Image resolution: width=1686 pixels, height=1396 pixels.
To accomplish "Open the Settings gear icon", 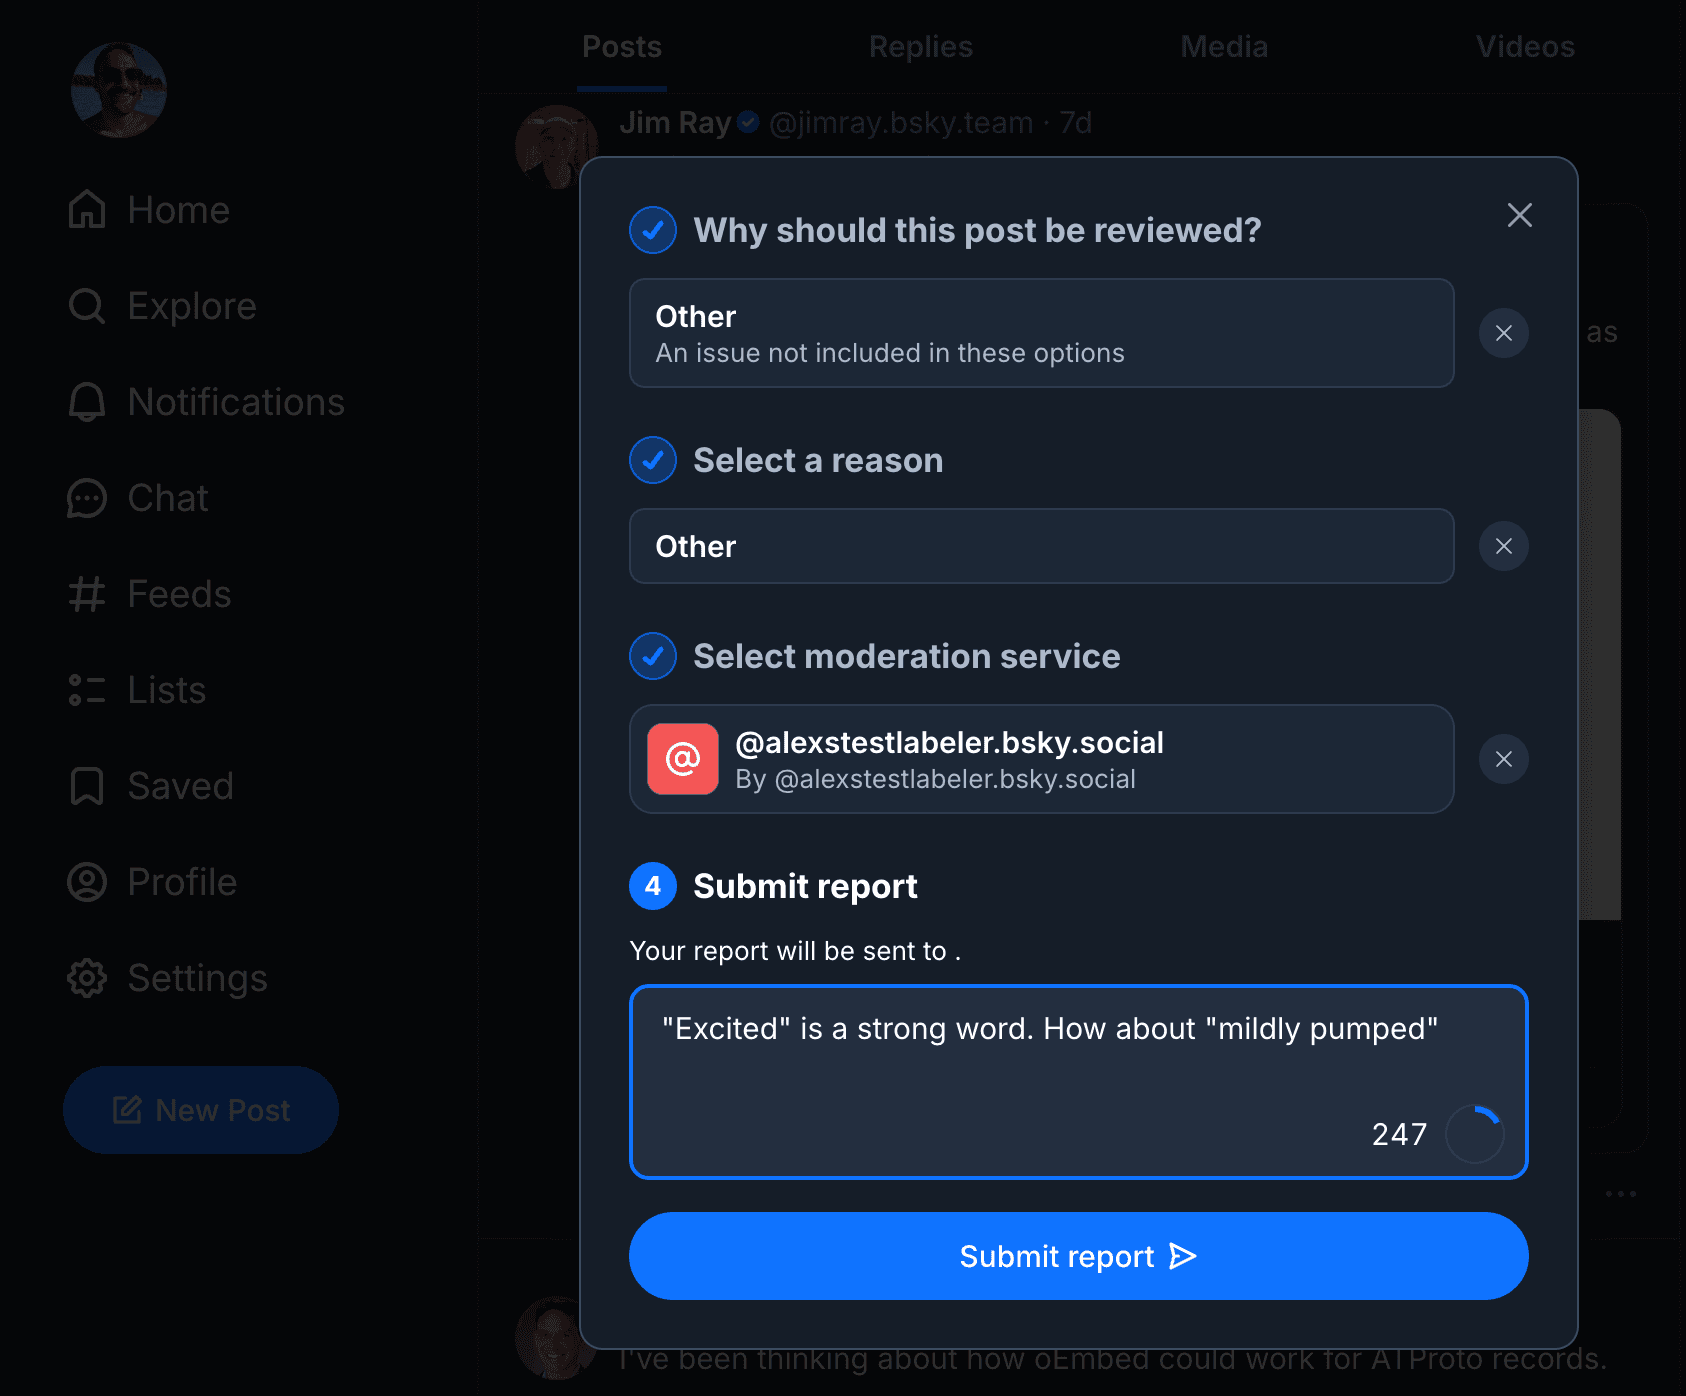I will pos(87,978).
